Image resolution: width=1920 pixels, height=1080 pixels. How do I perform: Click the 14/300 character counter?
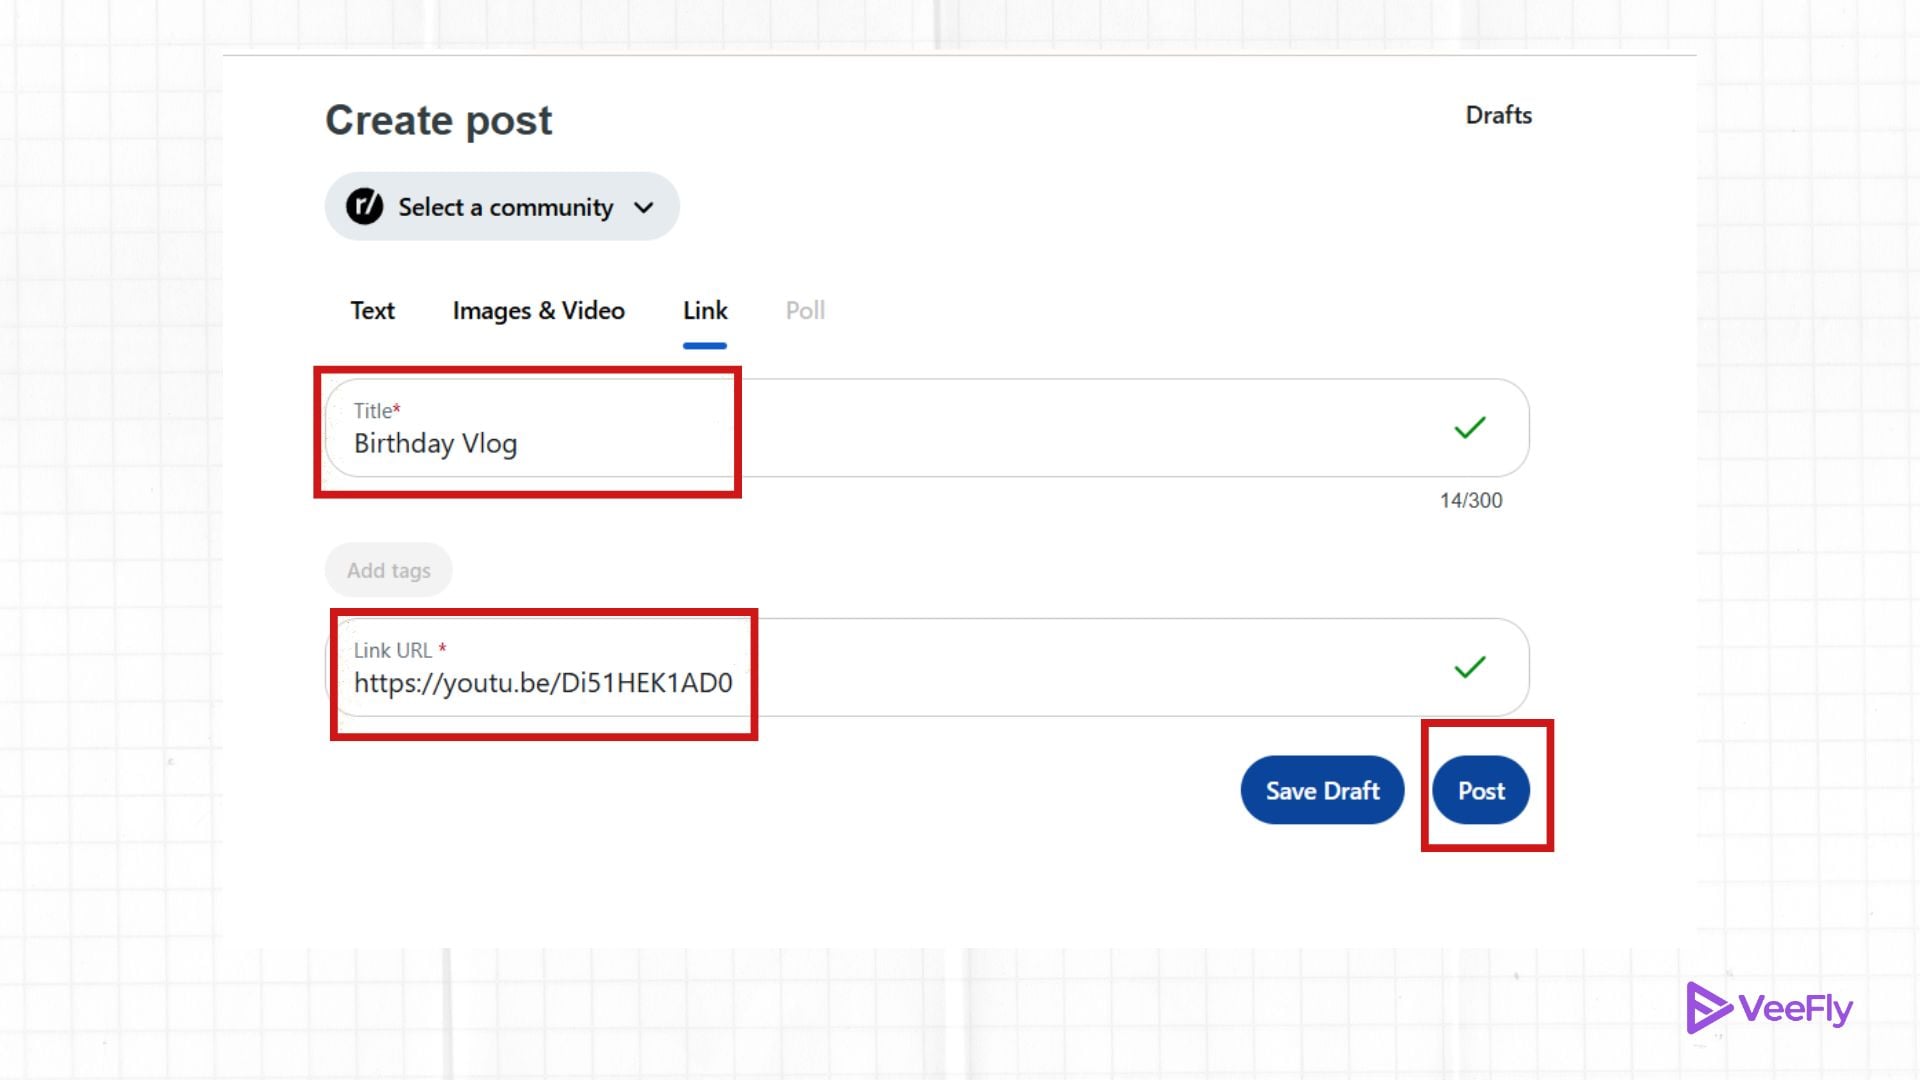(1469, 500)
